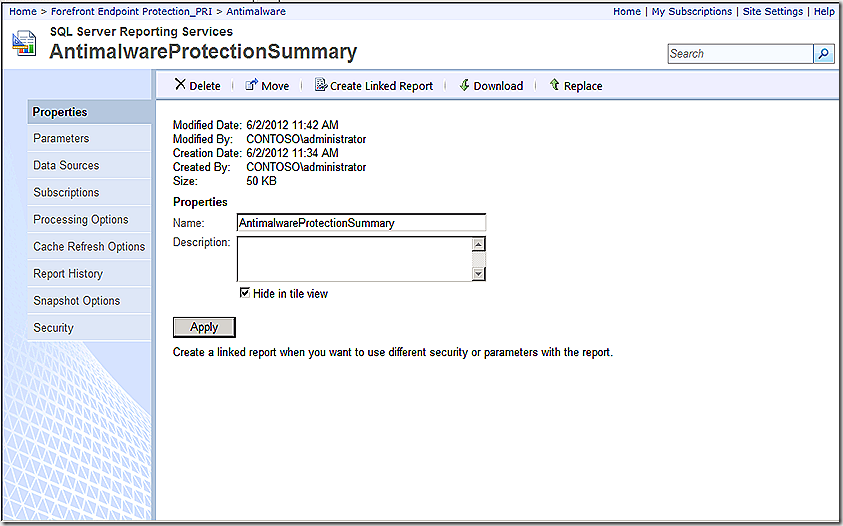Image resolution: width=843 pixels, height=526 pixels.
Task: Click the AntimalwareProtectionSummary page title
Action: click(x=203, y=52)
